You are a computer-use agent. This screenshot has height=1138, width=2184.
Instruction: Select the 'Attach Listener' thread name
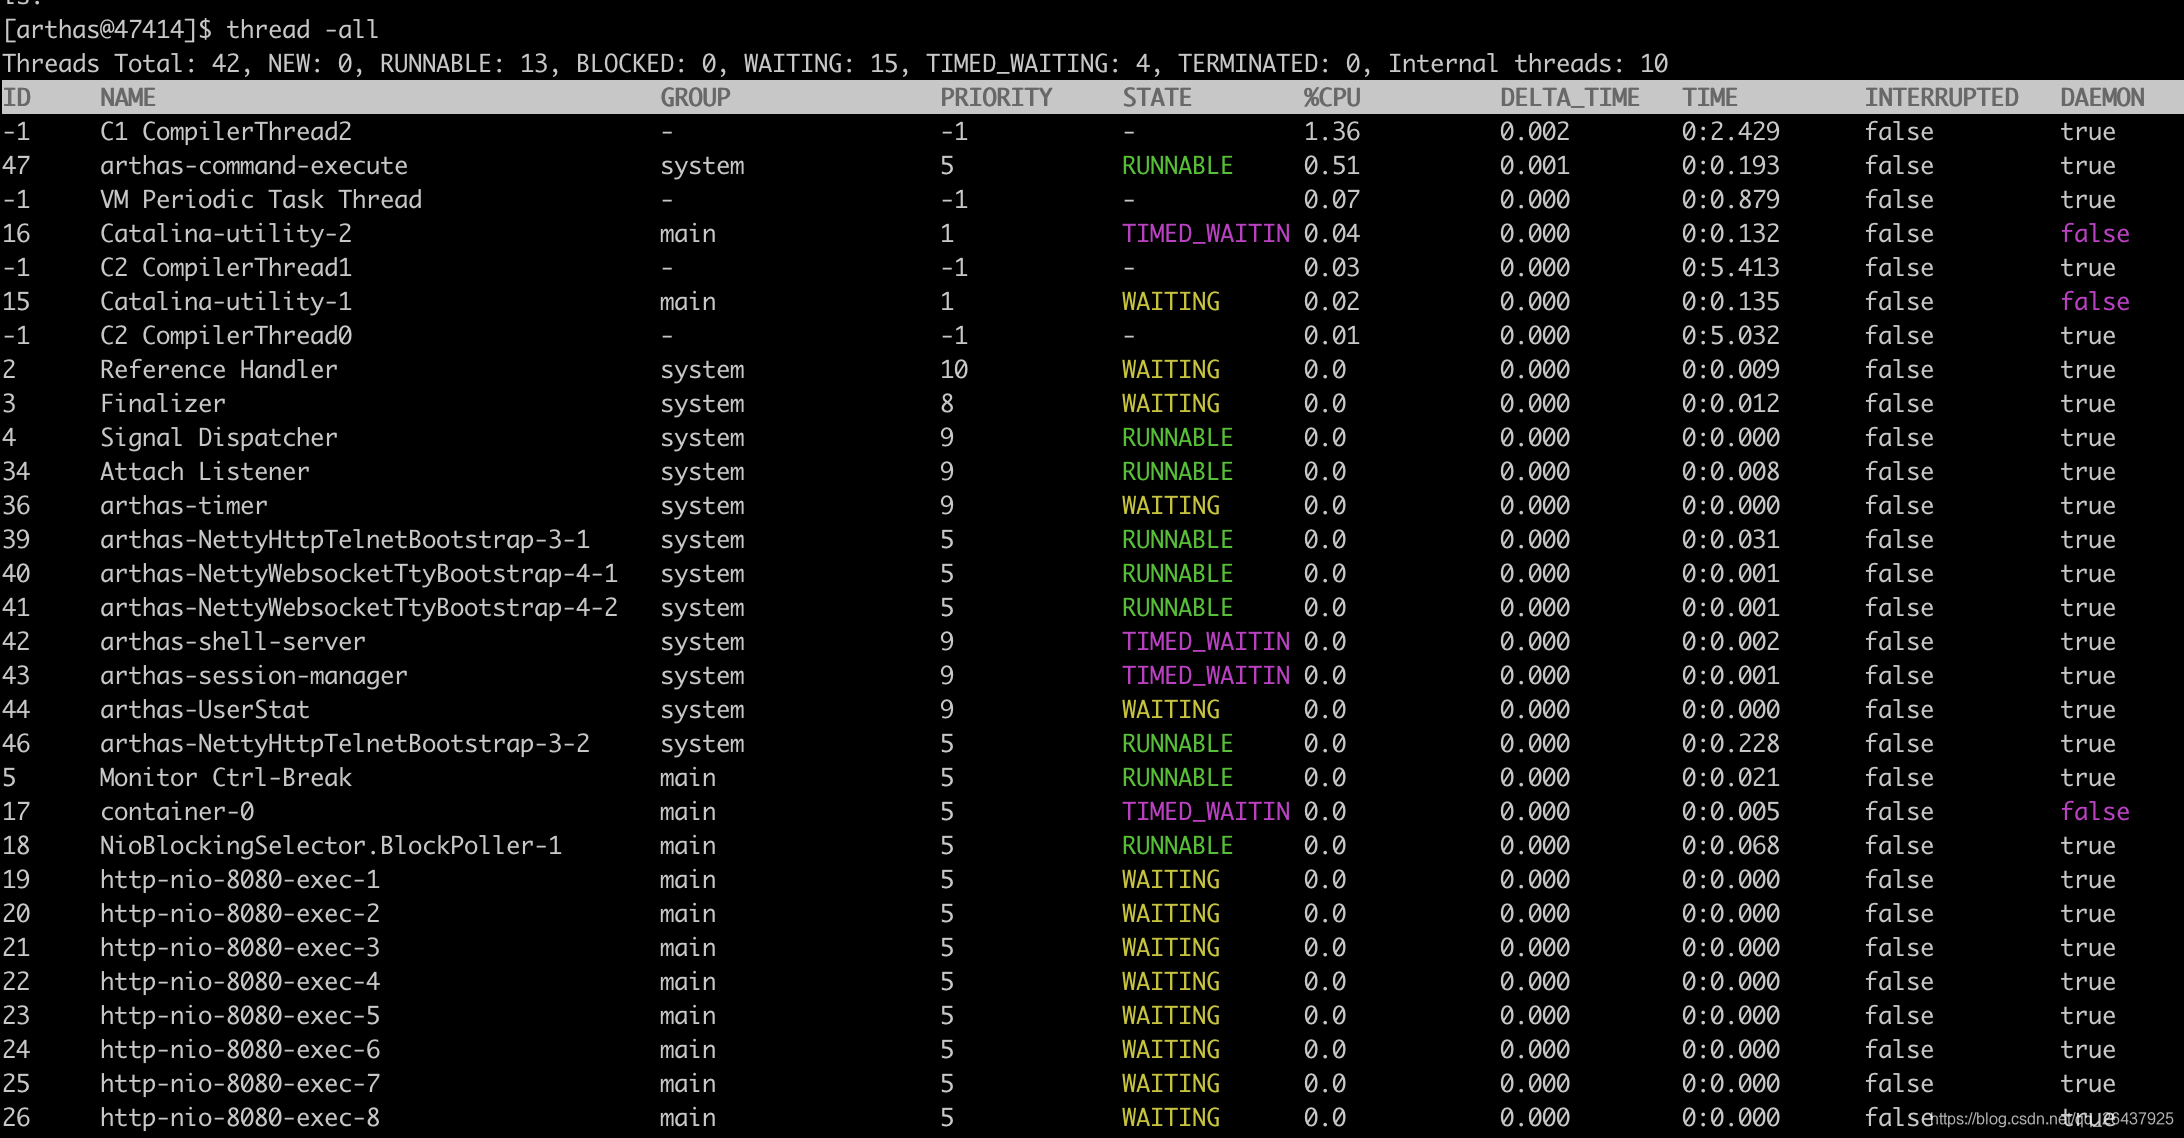coord(205,472)
